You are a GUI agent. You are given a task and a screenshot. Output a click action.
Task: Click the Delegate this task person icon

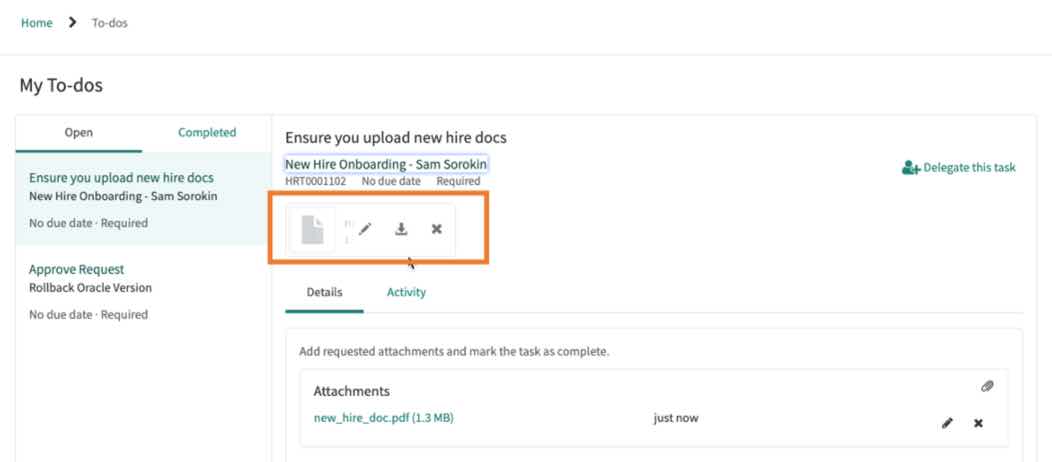(910, 168)
